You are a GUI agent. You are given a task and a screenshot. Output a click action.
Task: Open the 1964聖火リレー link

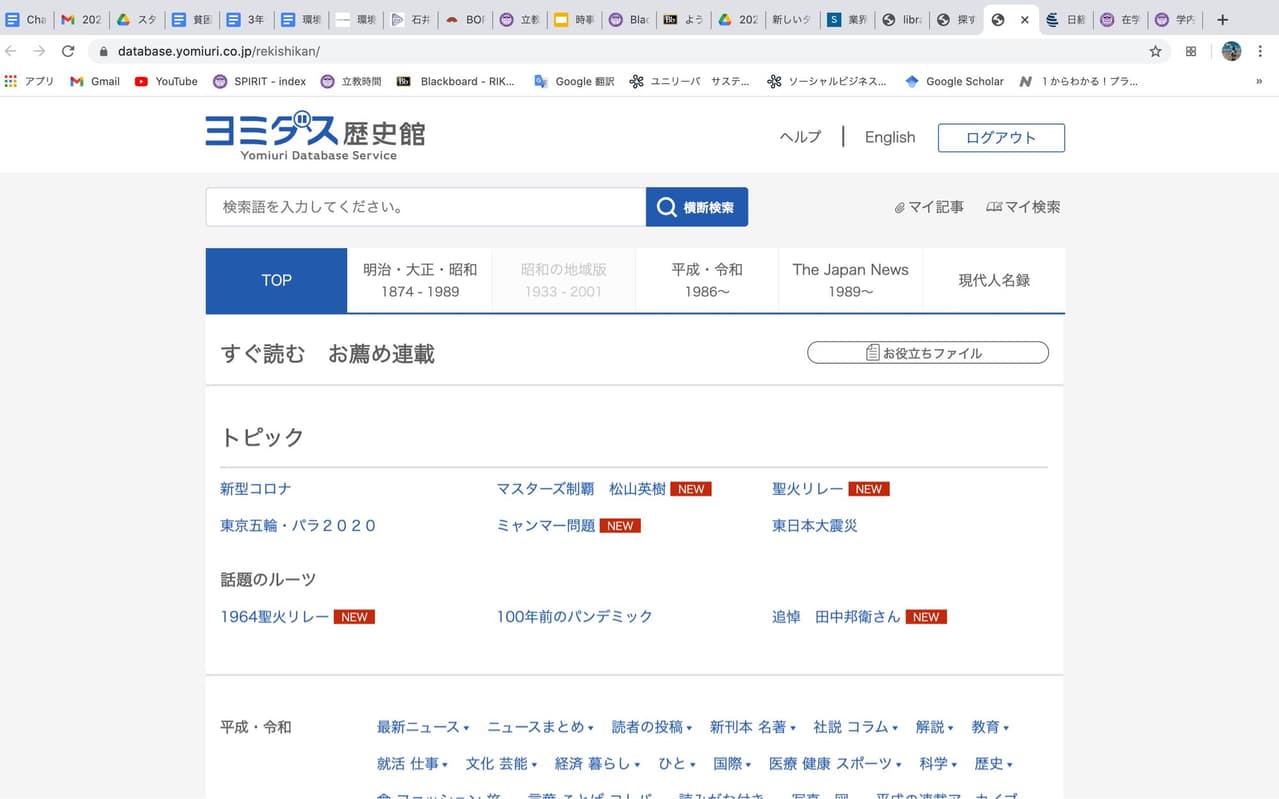(275, 617)
